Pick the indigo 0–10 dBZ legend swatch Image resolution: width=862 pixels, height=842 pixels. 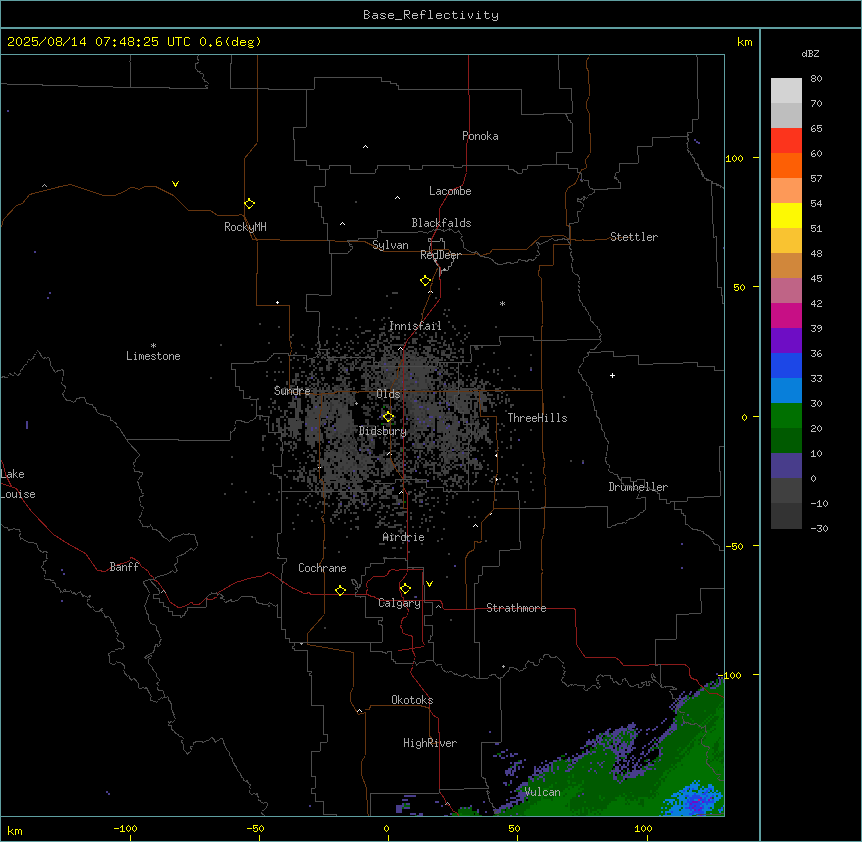786,466
